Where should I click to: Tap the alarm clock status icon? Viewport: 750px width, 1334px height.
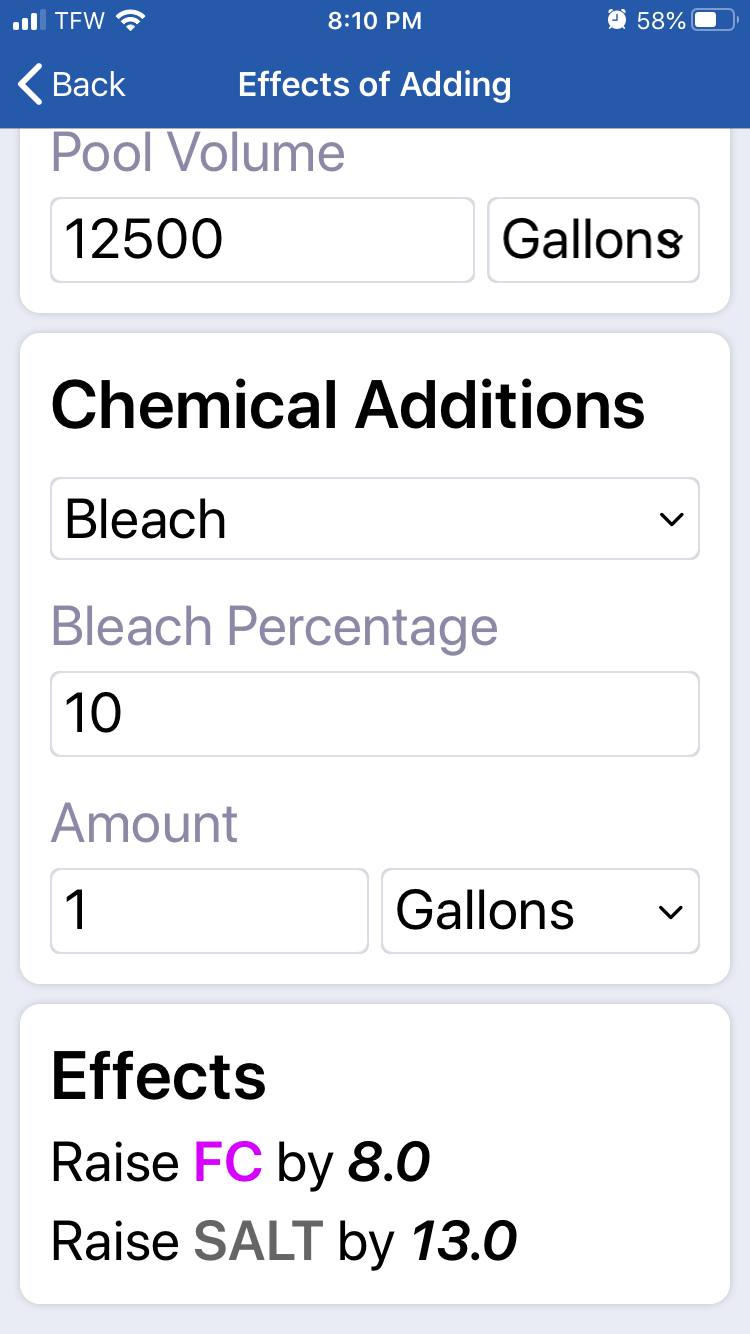click(617, 20)
